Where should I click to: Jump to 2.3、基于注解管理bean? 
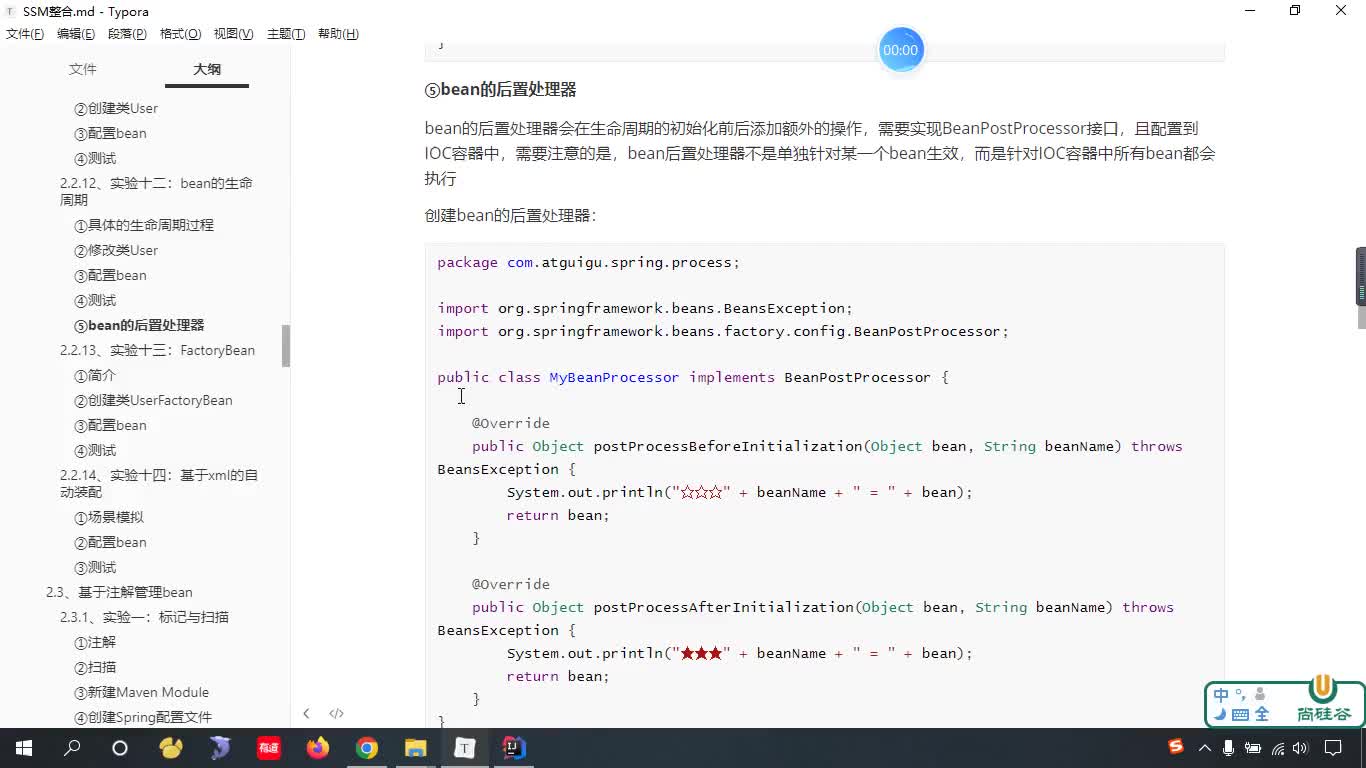tap(119, 592)
